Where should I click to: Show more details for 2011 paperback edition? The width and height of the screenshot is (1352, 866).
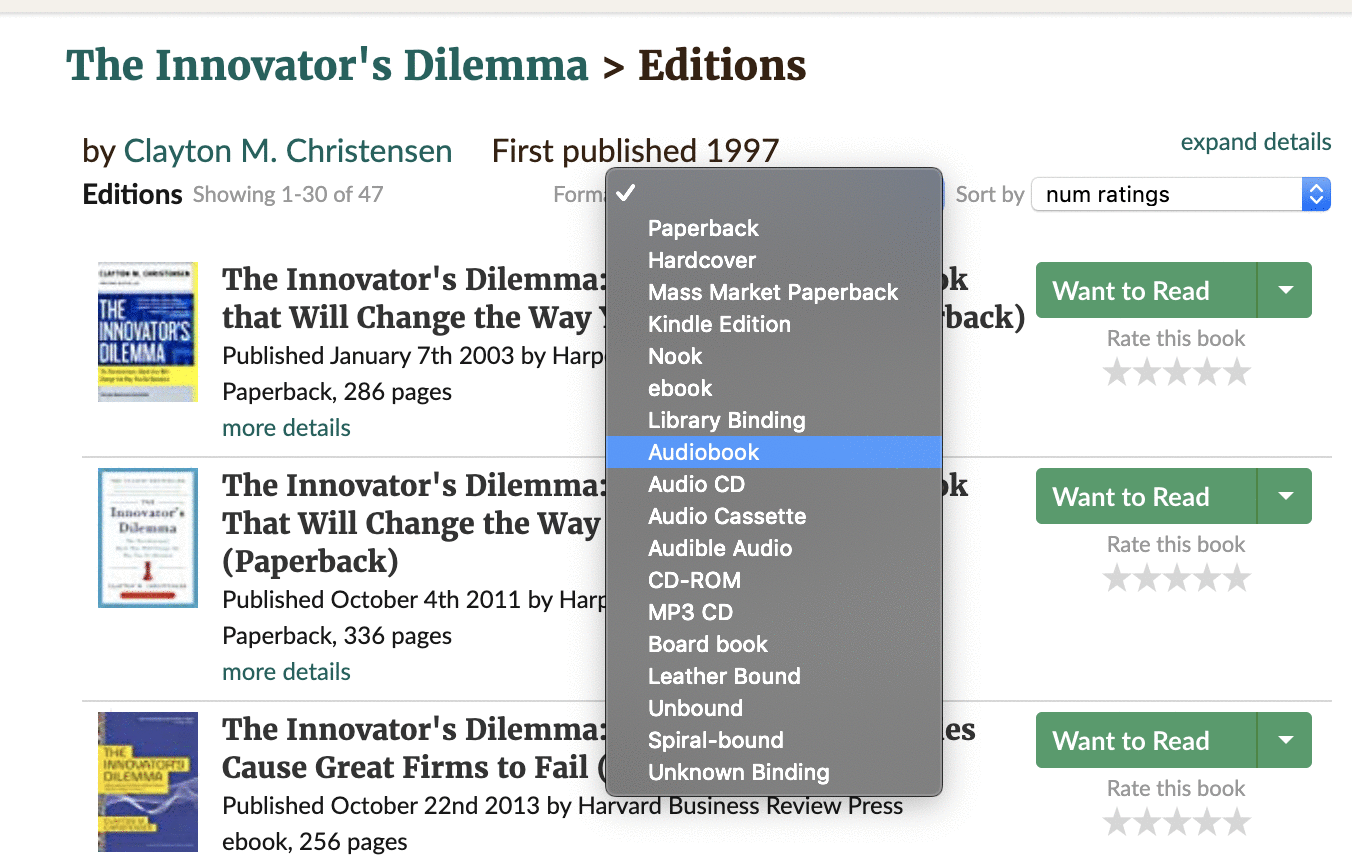(x=286, y=671)
